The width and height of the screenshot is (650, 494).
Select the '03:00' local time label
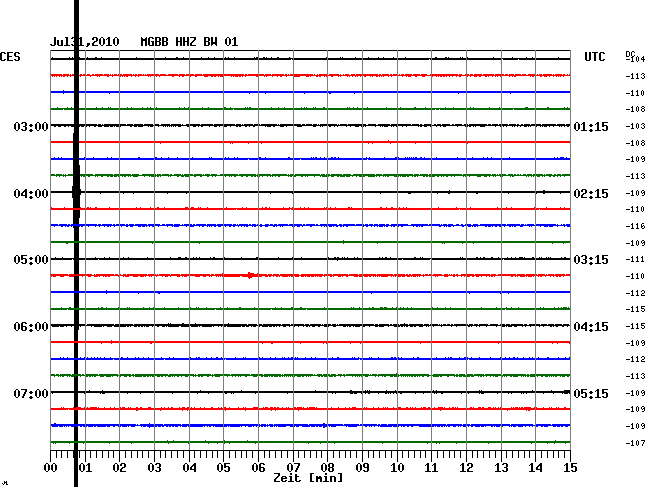(x=31, y=126)
